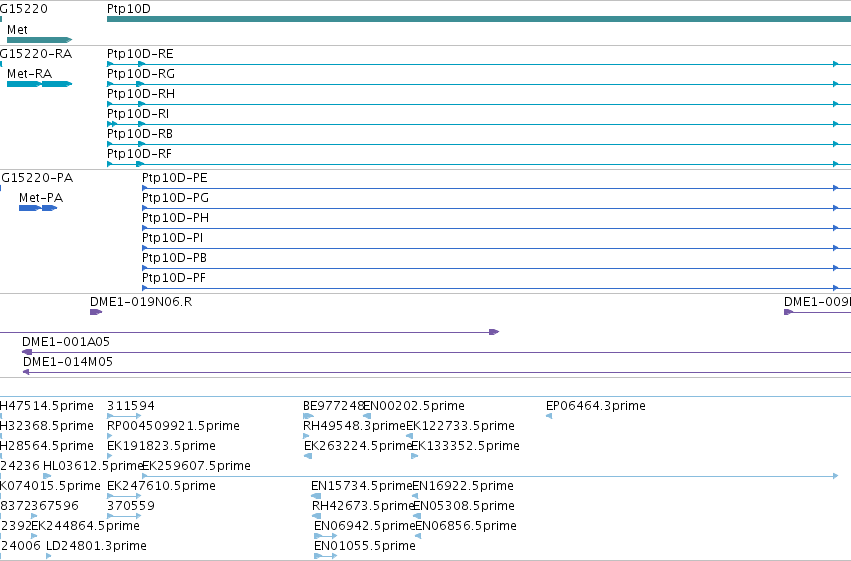
Task: Select the EK244864.5prime EST label
Action: pyautogui.click(x=86, y=526)
